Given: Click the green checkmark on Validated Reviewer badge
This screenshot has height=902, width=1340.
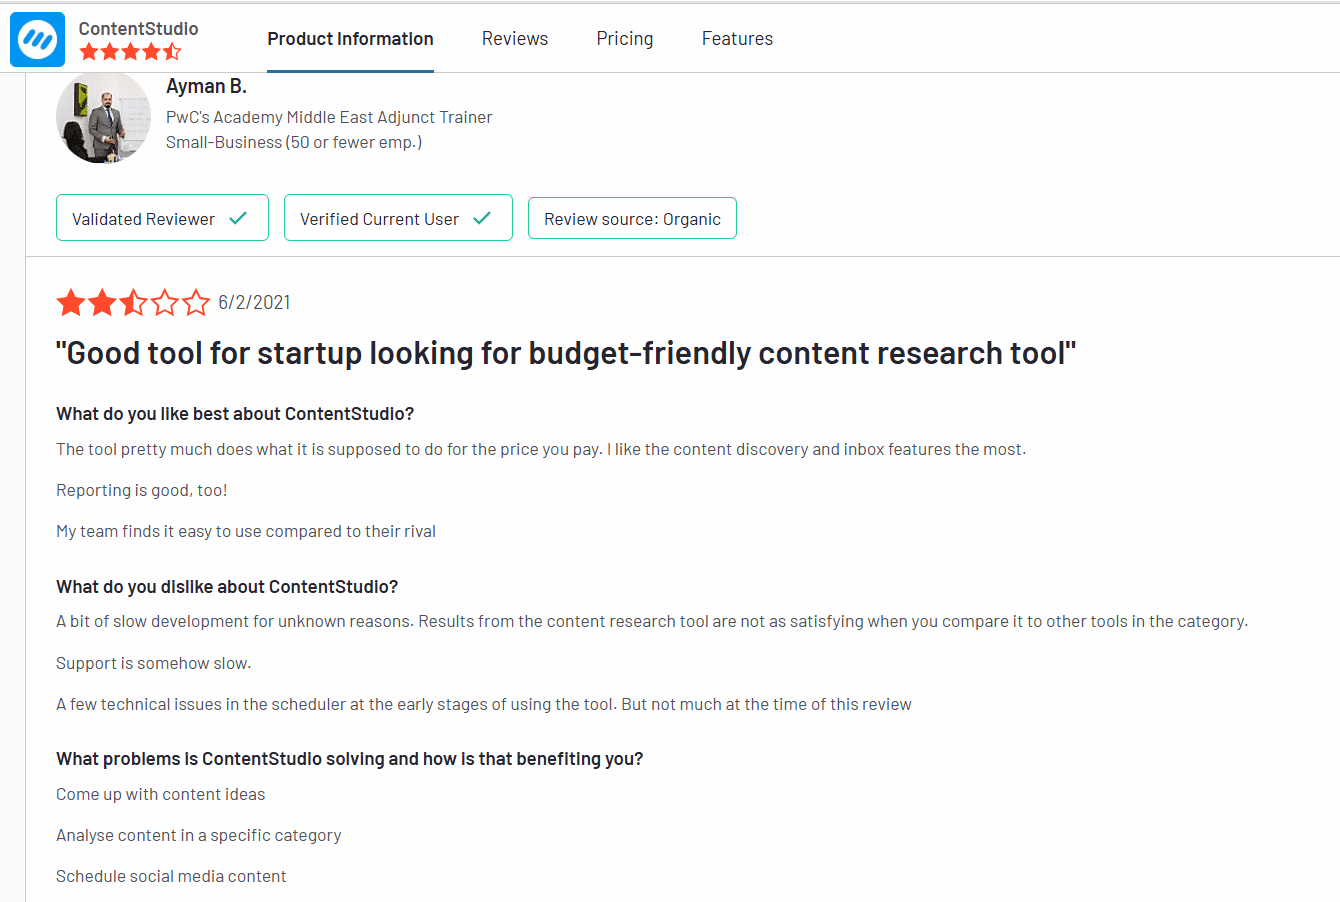Looking at the screenshot, I should coord(239,217).
